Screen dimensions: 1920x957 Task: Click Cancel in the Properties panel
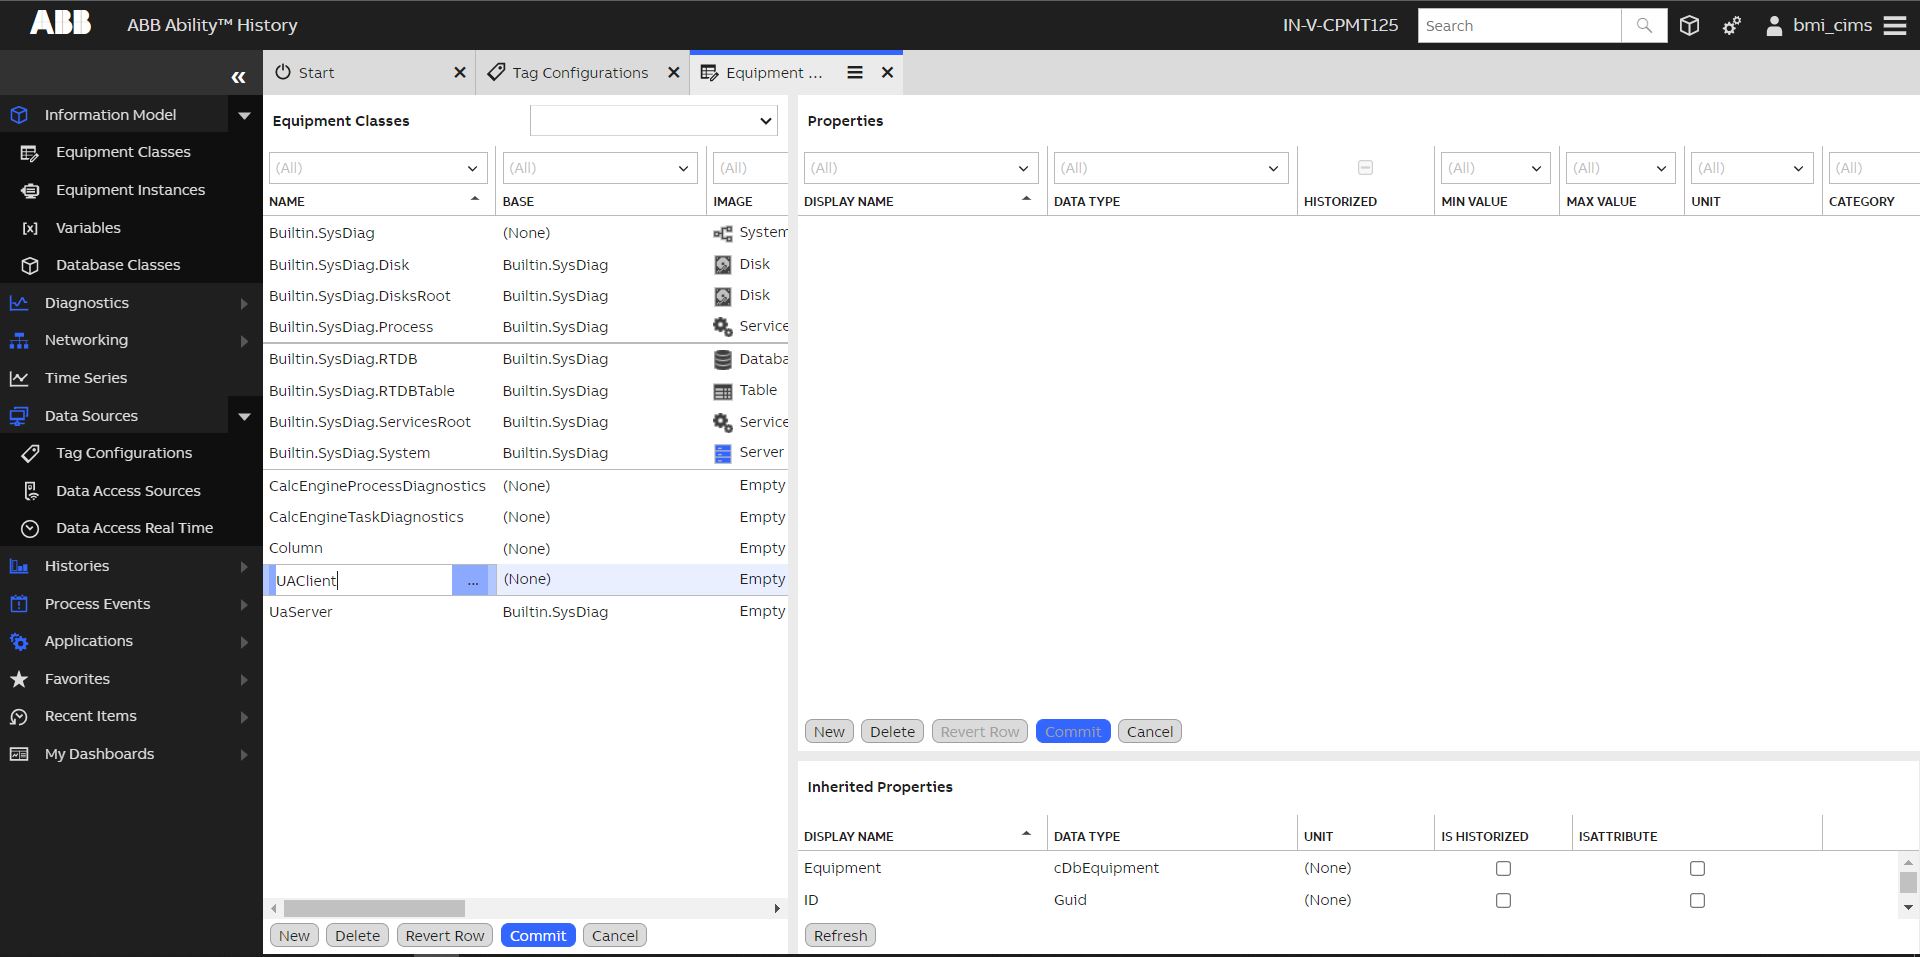tap(1150, 732)
